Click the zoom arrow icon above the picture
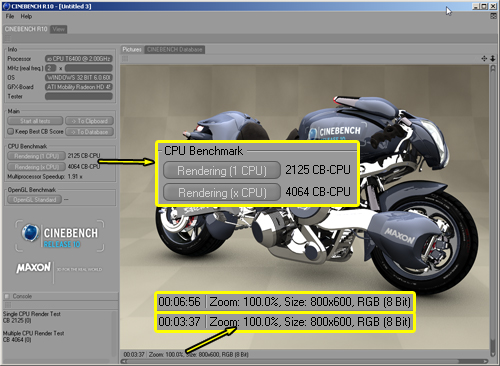 click(x=493, y=59)
